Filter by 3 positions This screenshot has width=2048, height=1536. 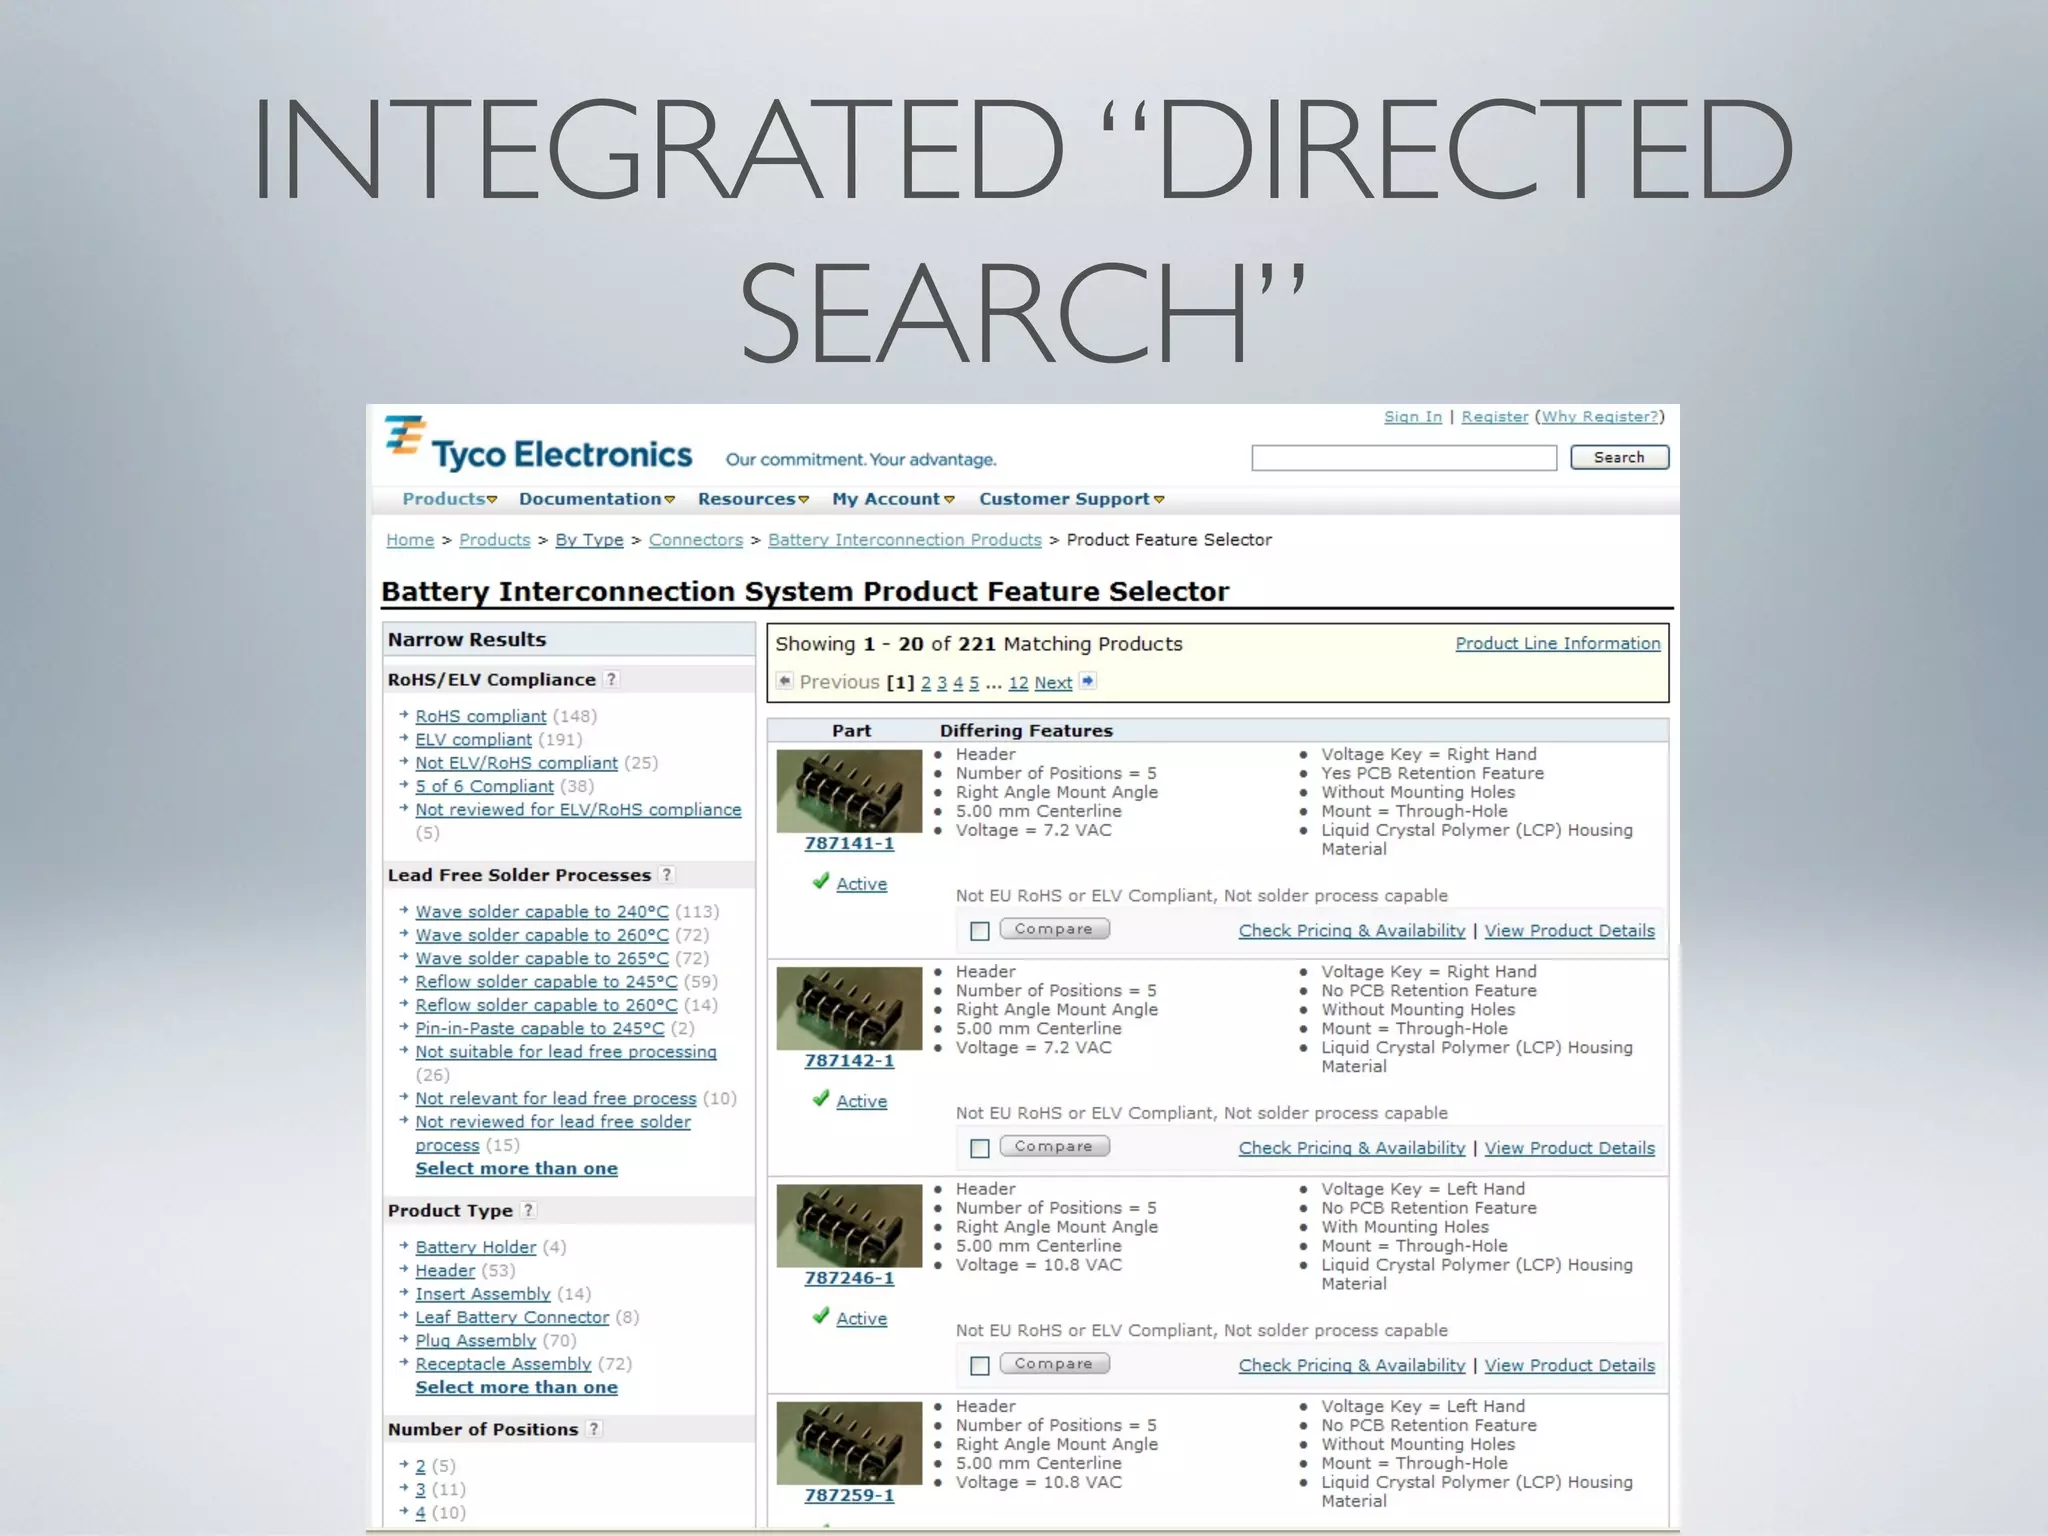[421, 1490]
